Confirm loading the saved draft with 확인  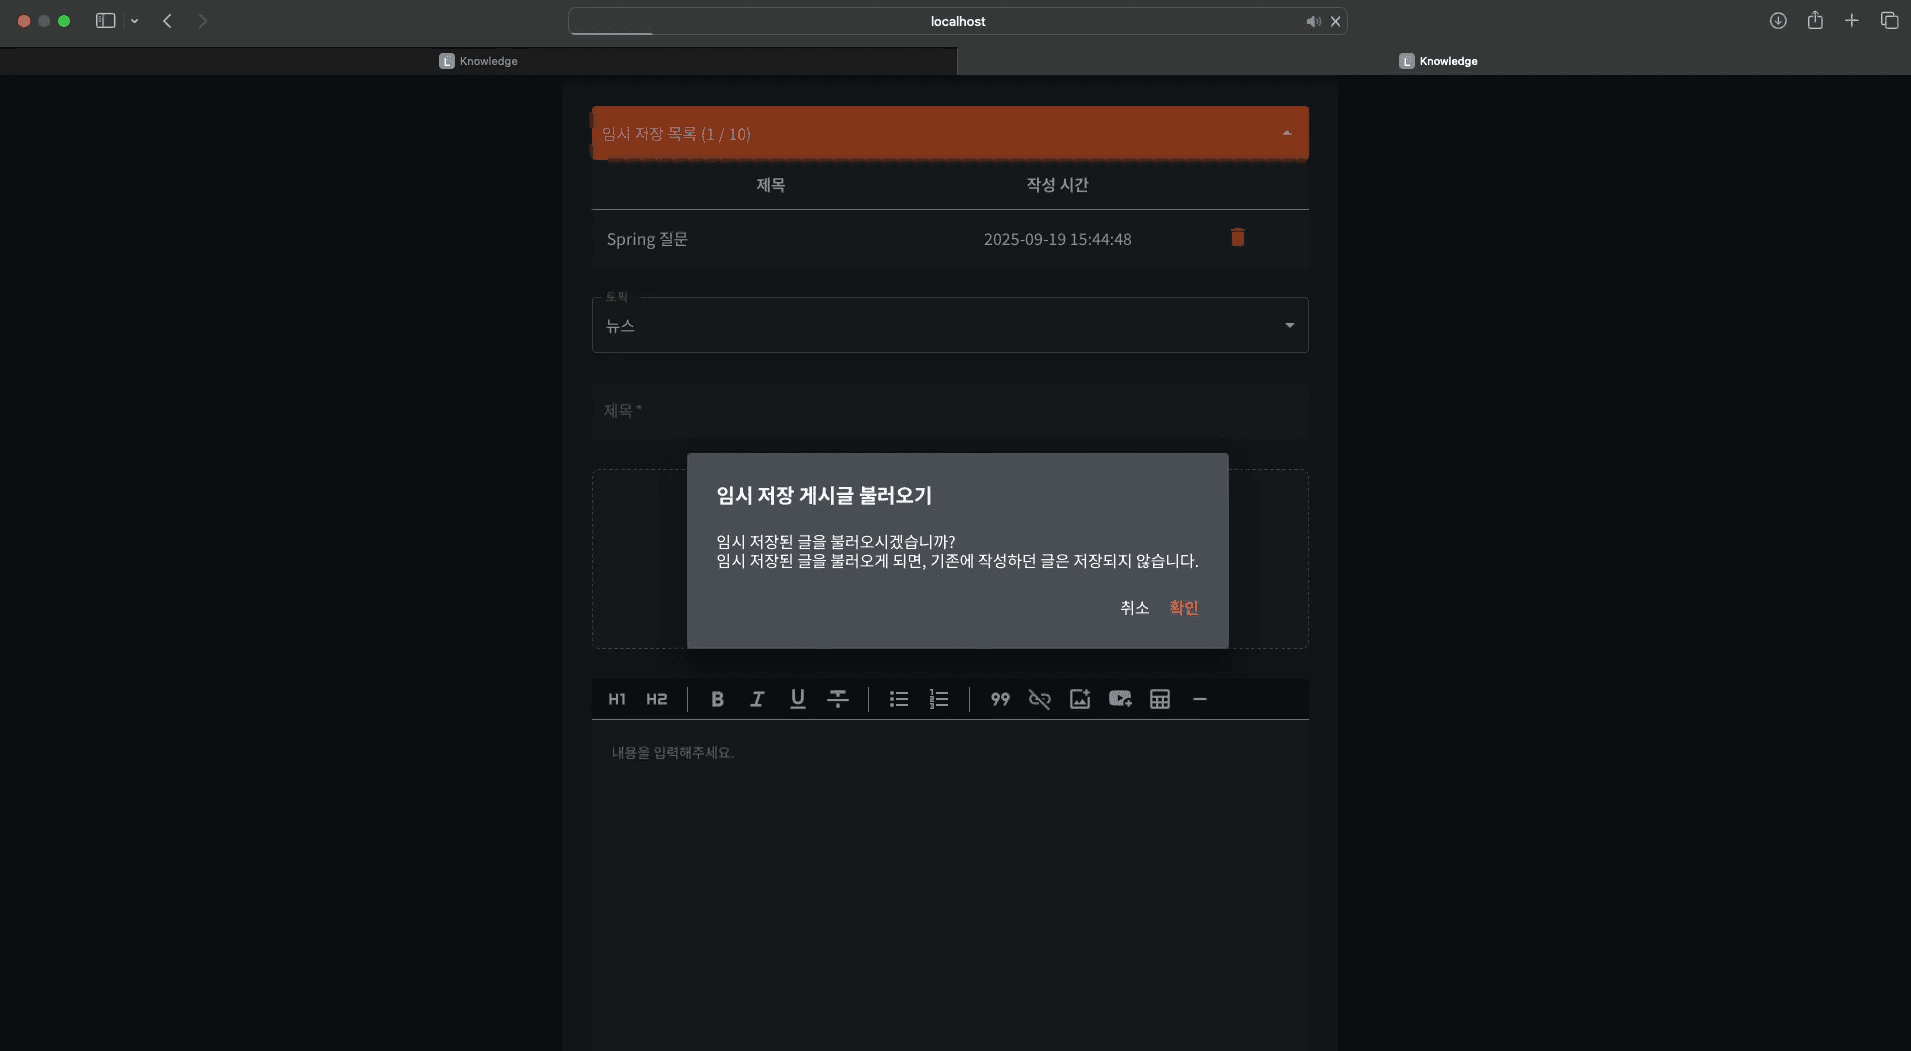[1184, 608]
